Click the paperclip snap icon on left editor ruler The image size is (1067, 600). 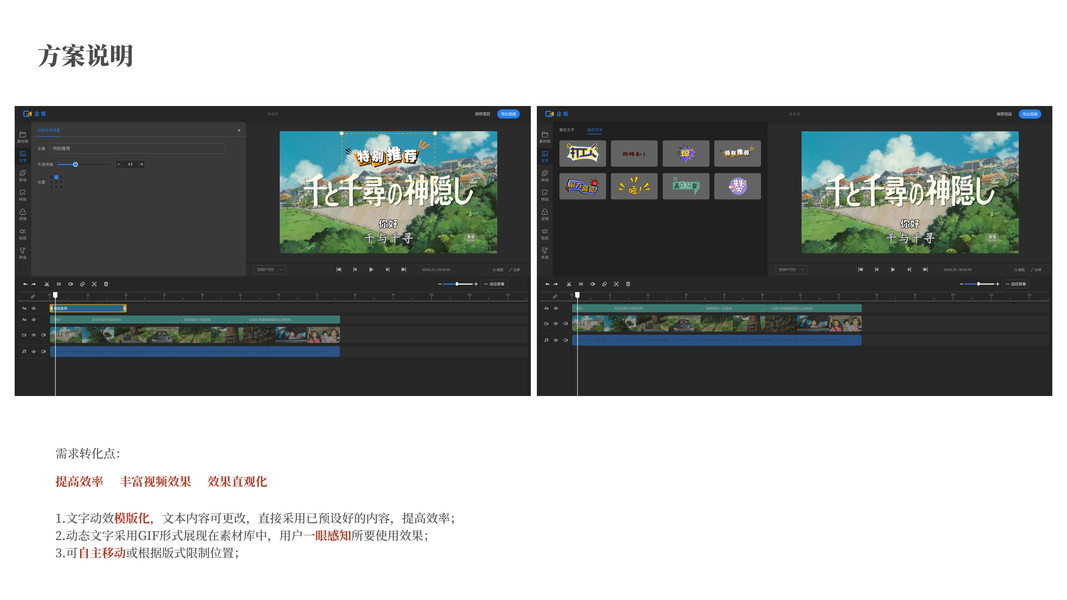coord(33,296)
